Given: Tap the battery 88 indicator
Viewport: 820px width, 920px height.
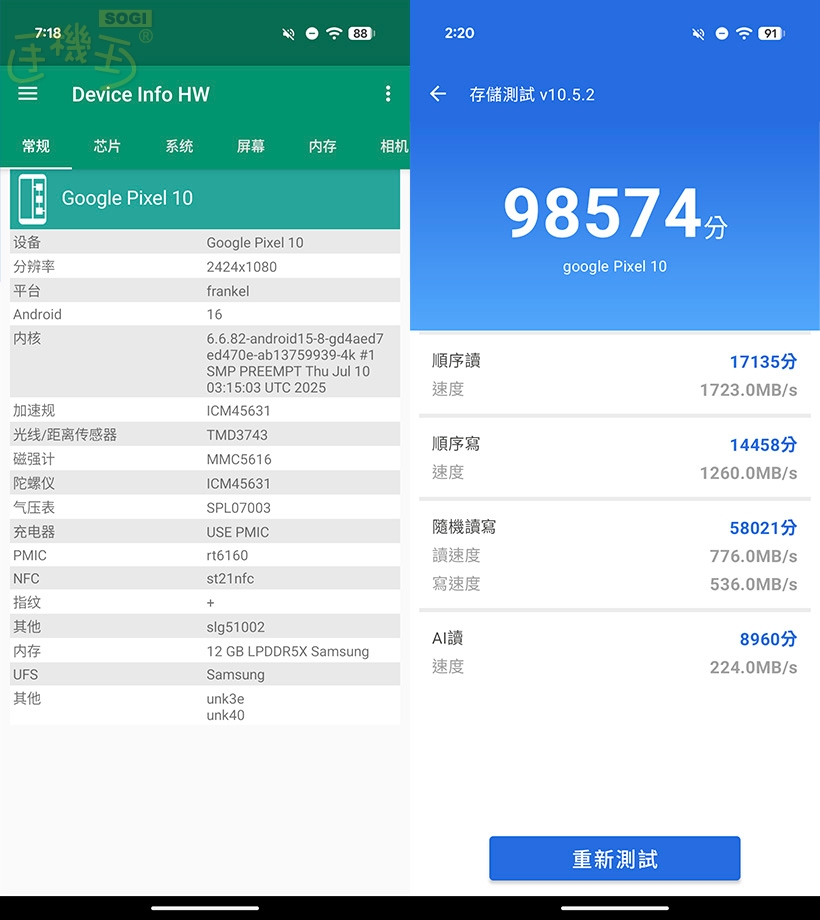Looking at the screenshot, I should pyautogui.click(x=361, y=34).
